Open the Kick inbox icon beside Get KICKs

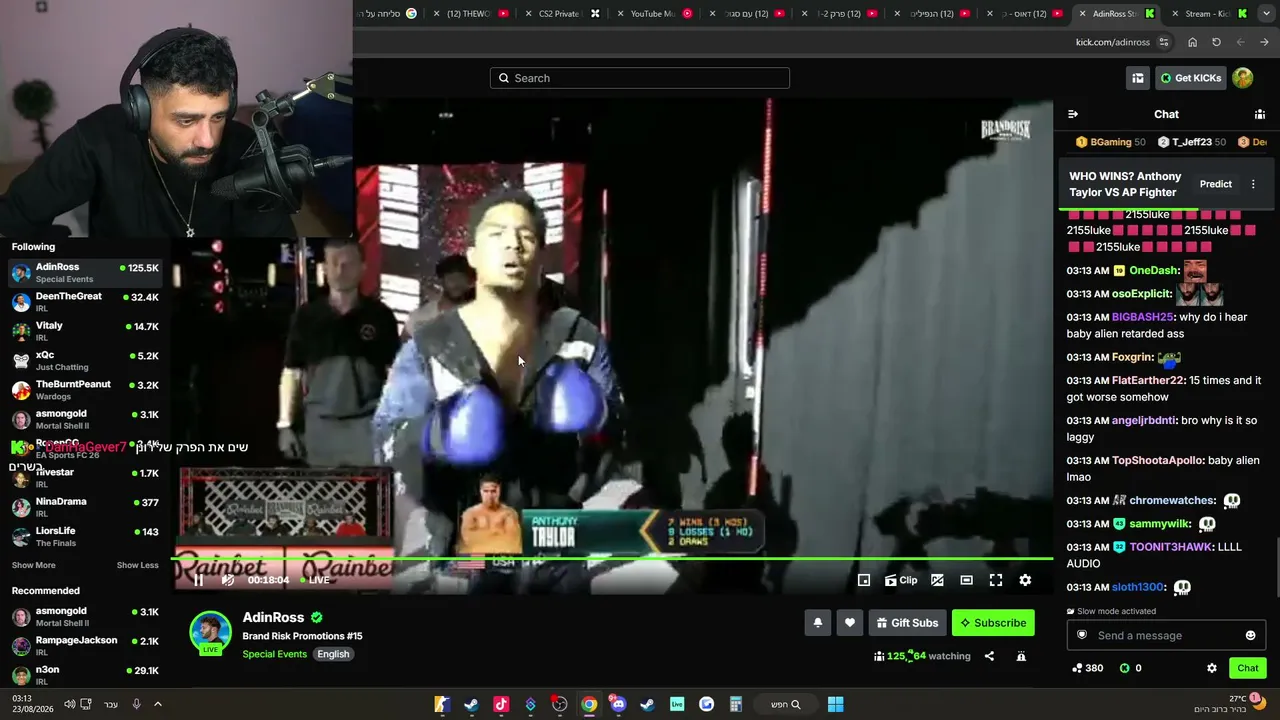point(1138,78)
